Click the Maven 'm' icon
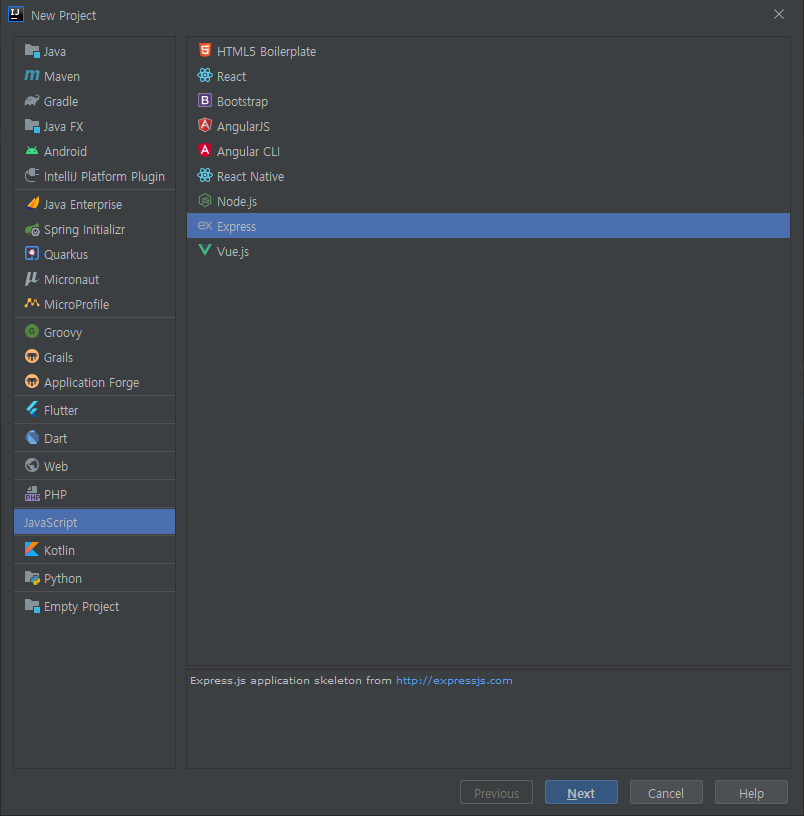The width and height of the screenshot is (804, 816). tap(32, 76)
